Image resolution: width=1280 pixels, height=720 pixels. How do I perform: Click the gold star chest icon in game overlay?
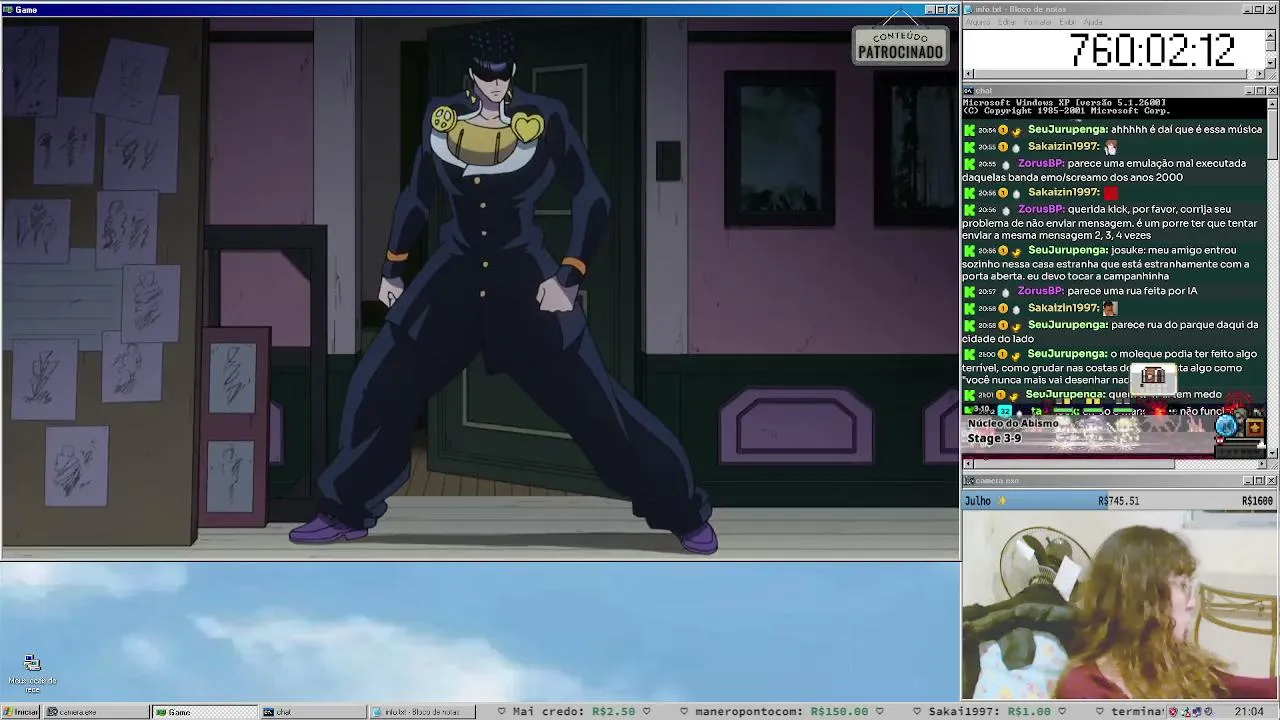(1254, 428)
